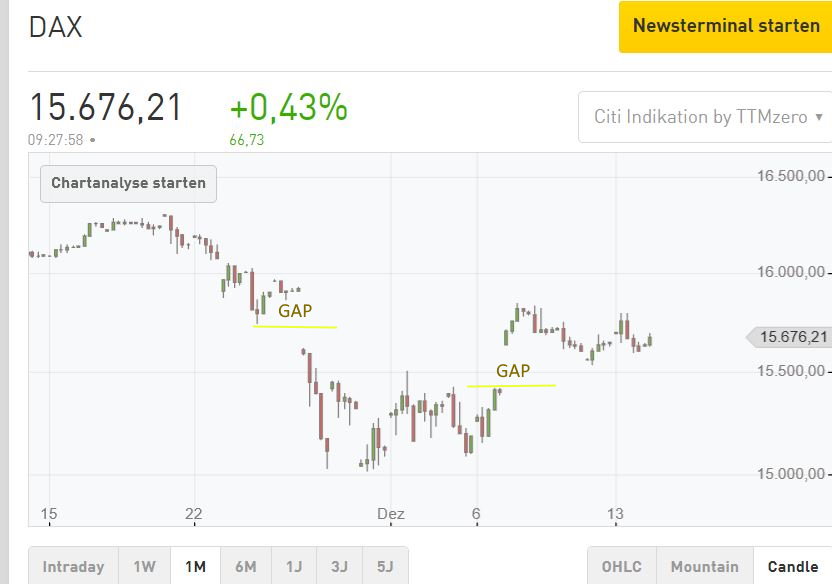Select the 1M time range tab
Viewport: 832px width, 584px height.
pyautogui.click(x=195, y=567)
